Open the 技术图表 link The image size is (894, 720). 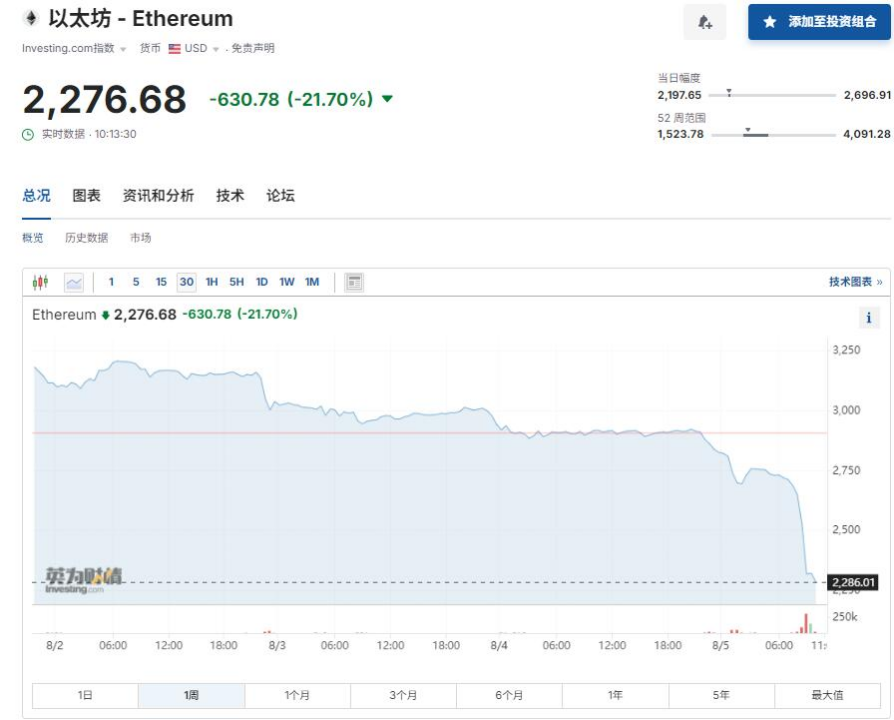point(855,282)
